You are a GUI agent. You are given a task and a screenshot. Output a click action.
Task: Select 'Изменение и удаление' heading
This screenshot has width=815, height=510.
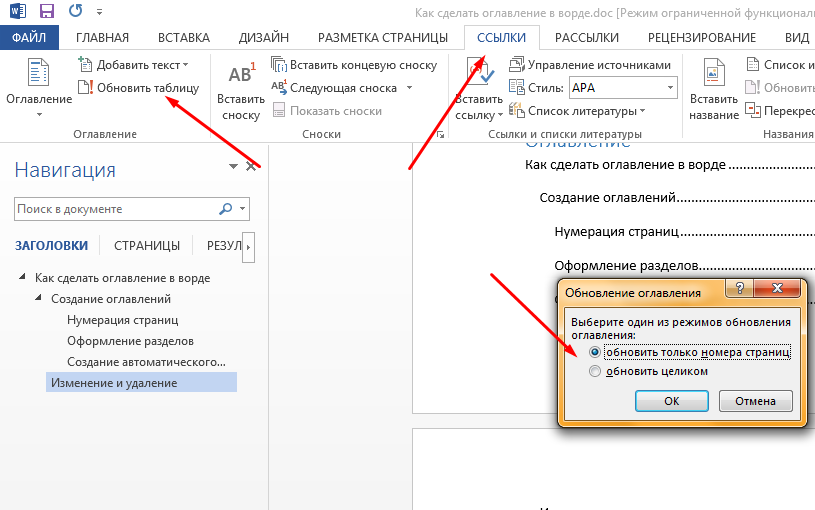coord(141,383)
